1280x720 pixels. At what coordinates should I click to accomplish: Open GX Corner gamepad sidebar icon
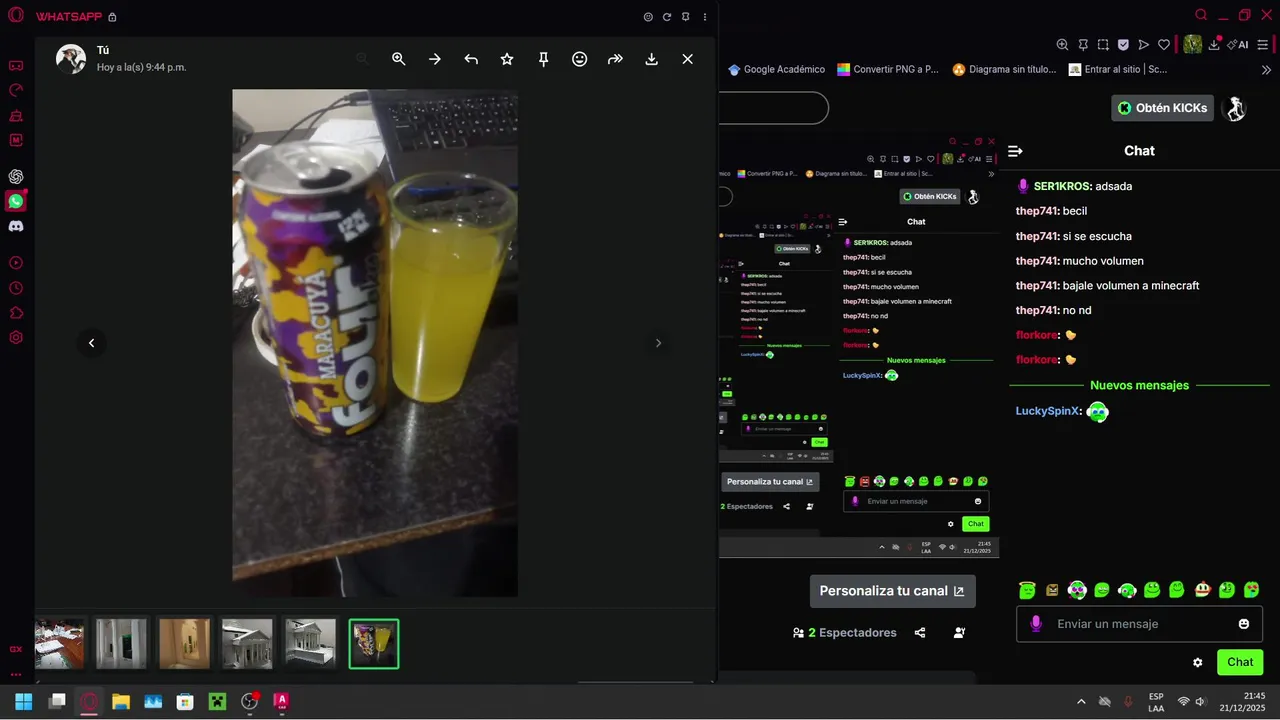click(16, 66)
